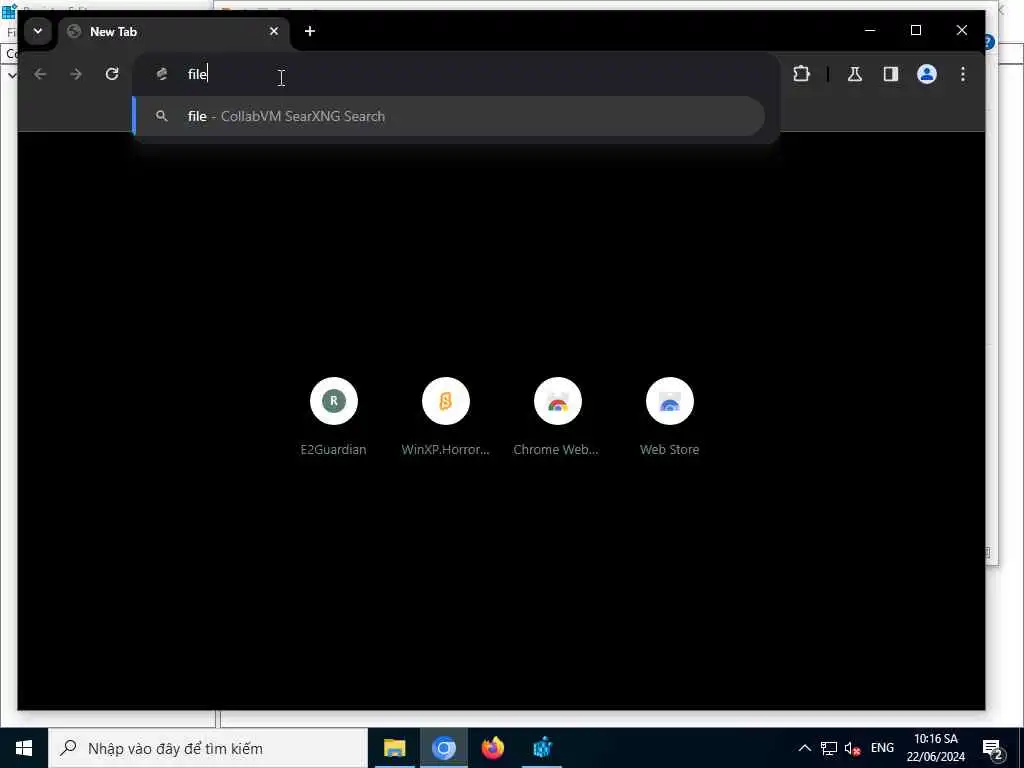The width and height of the screenshot is (1024, 768).
Task: Go back using the back arrow
Action: tap(40, 74)
